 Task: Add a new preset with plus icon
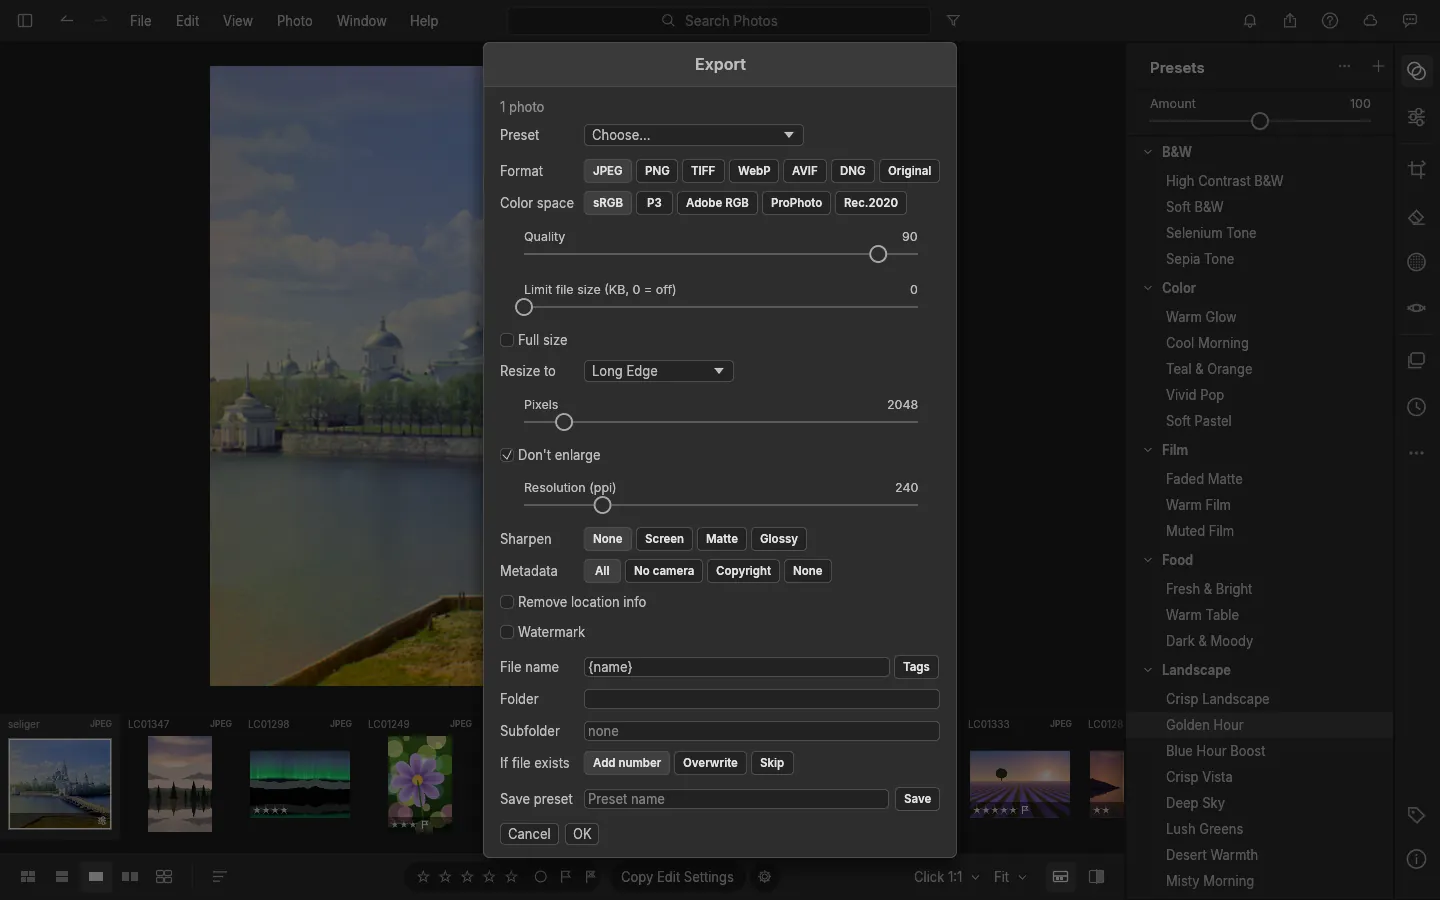[x=1378, y=66]
